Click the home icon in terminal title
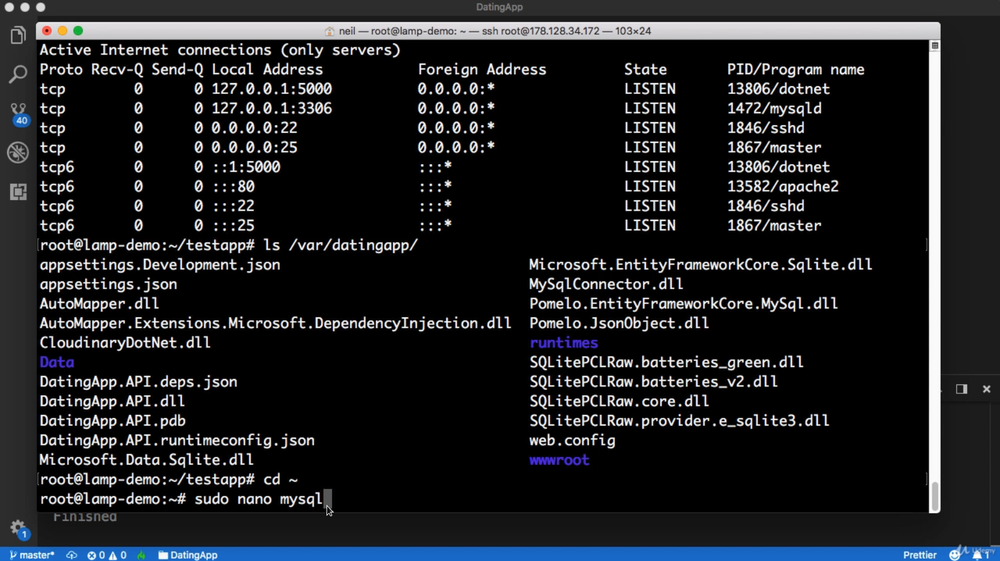1000x561 pixels. click(x=329, y=31)
